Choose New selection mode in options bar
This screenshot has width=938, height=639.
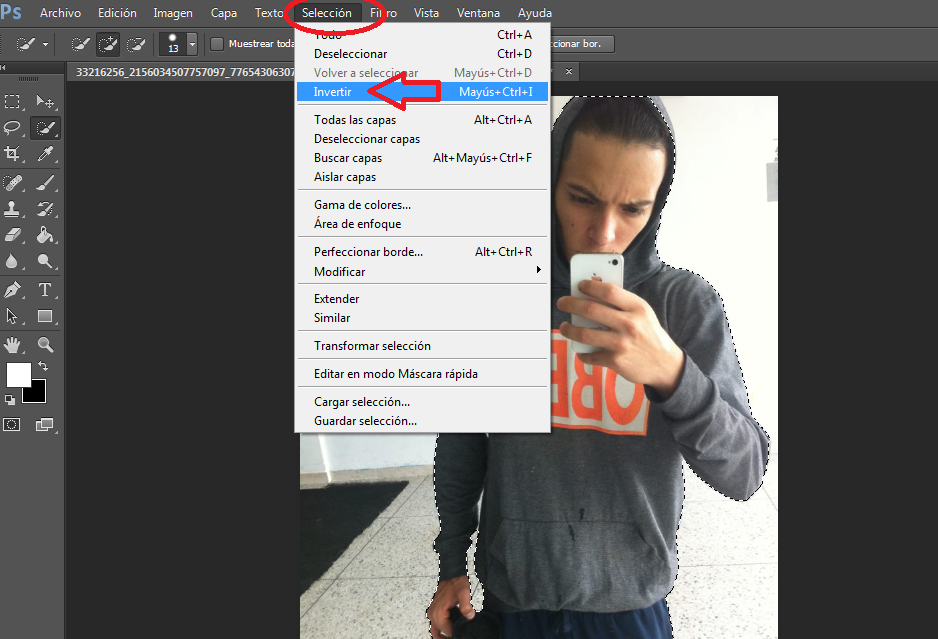tap(80, 44)
